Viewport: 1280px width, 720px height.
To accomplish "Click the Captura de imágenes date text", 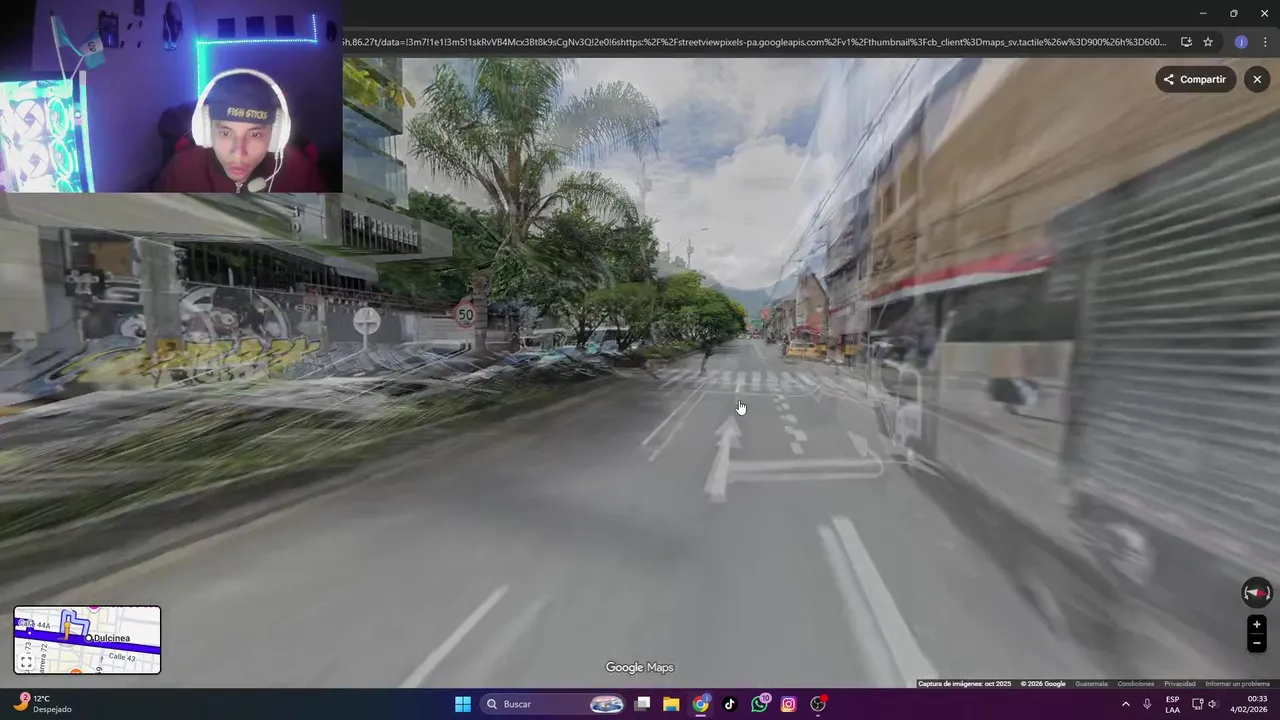I will [x=965, y=684].
